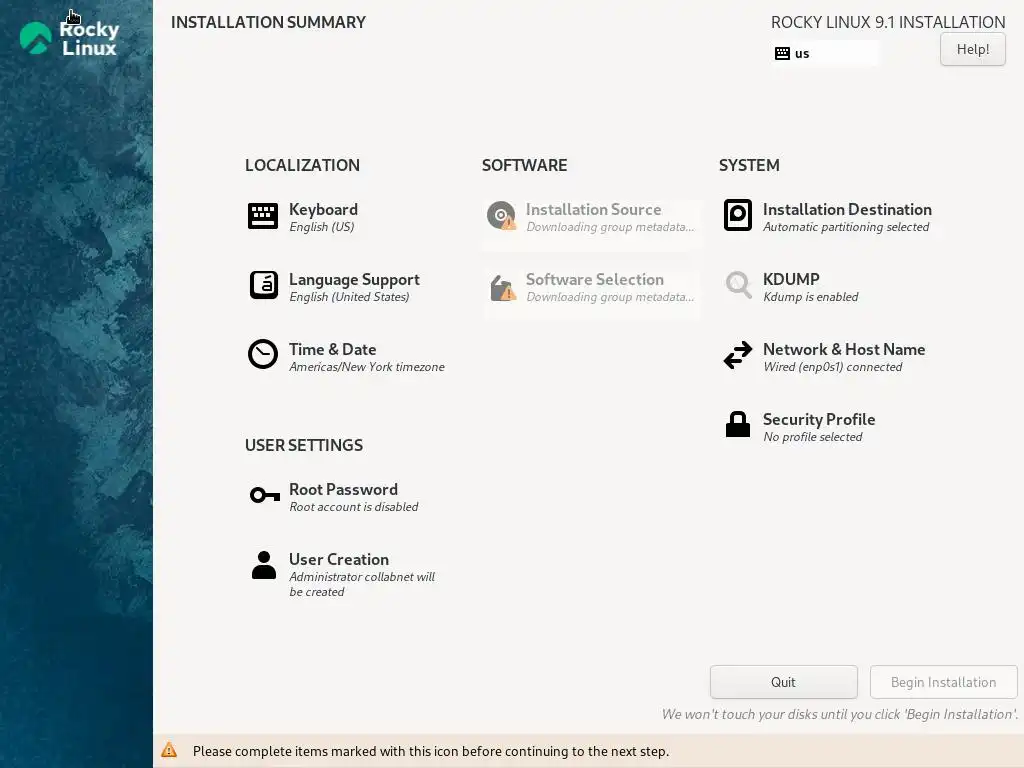Click 'English (United States)' language status
1024x768 pixels.
click(349, 296)
